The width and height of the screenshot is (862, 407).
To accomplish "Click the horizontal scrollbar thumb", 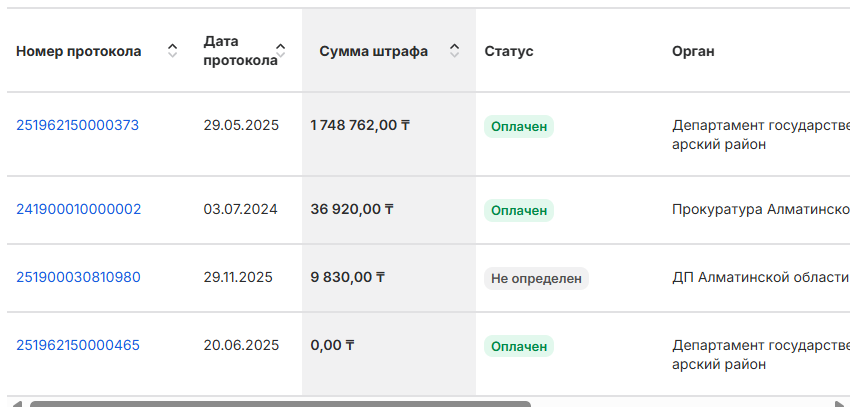I will 280,403.
